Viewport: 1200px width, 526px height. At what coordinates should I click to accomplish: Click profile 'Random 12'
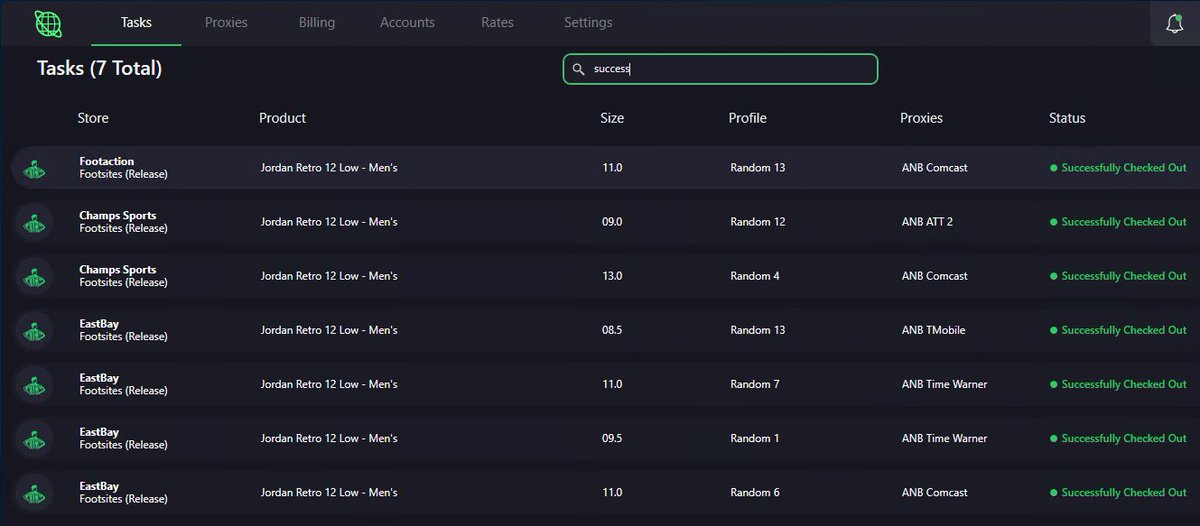click(x=758, y=222)
